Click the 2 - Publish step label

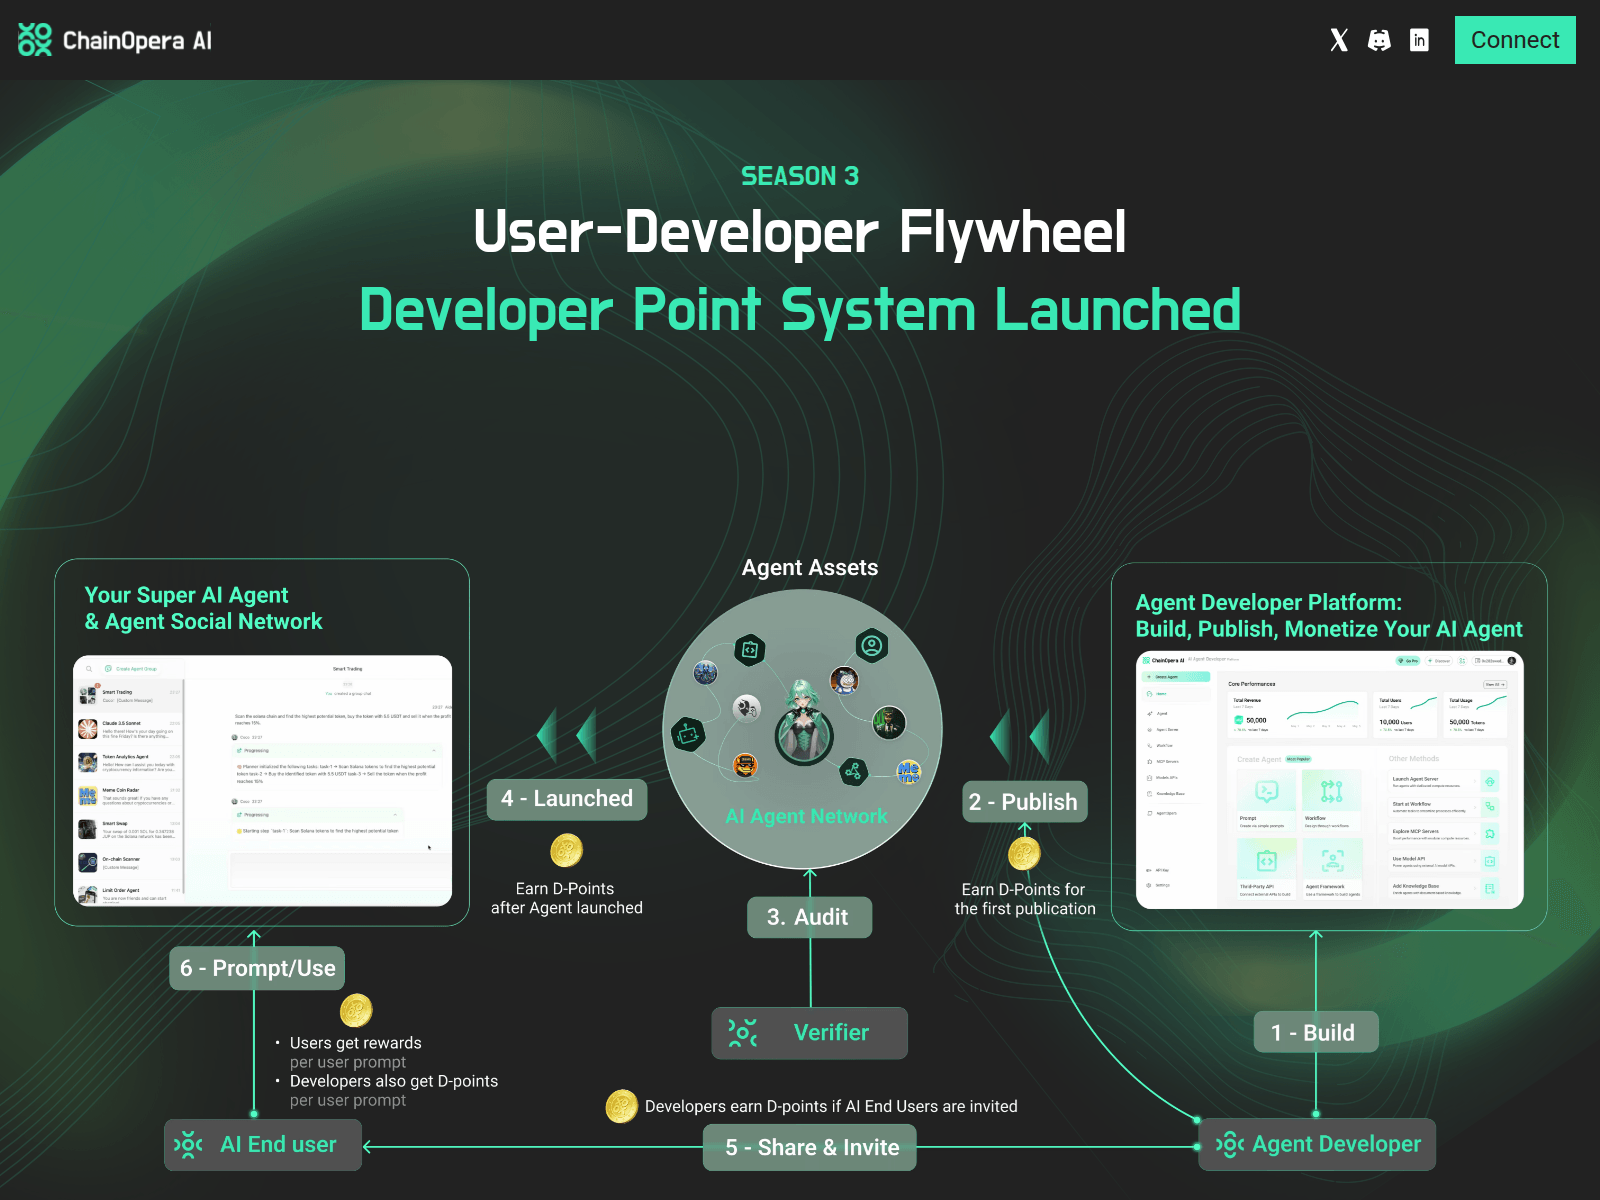(x=1025, y=802)
